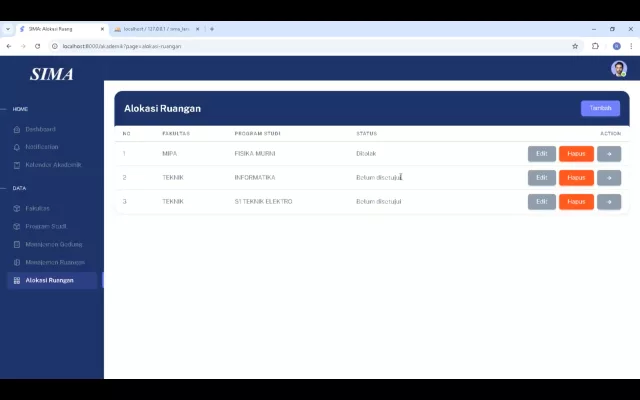Edit the S1 TEKNIK ELEKTRO row
This screenshot has height=400, width=640.
[542, 202]
